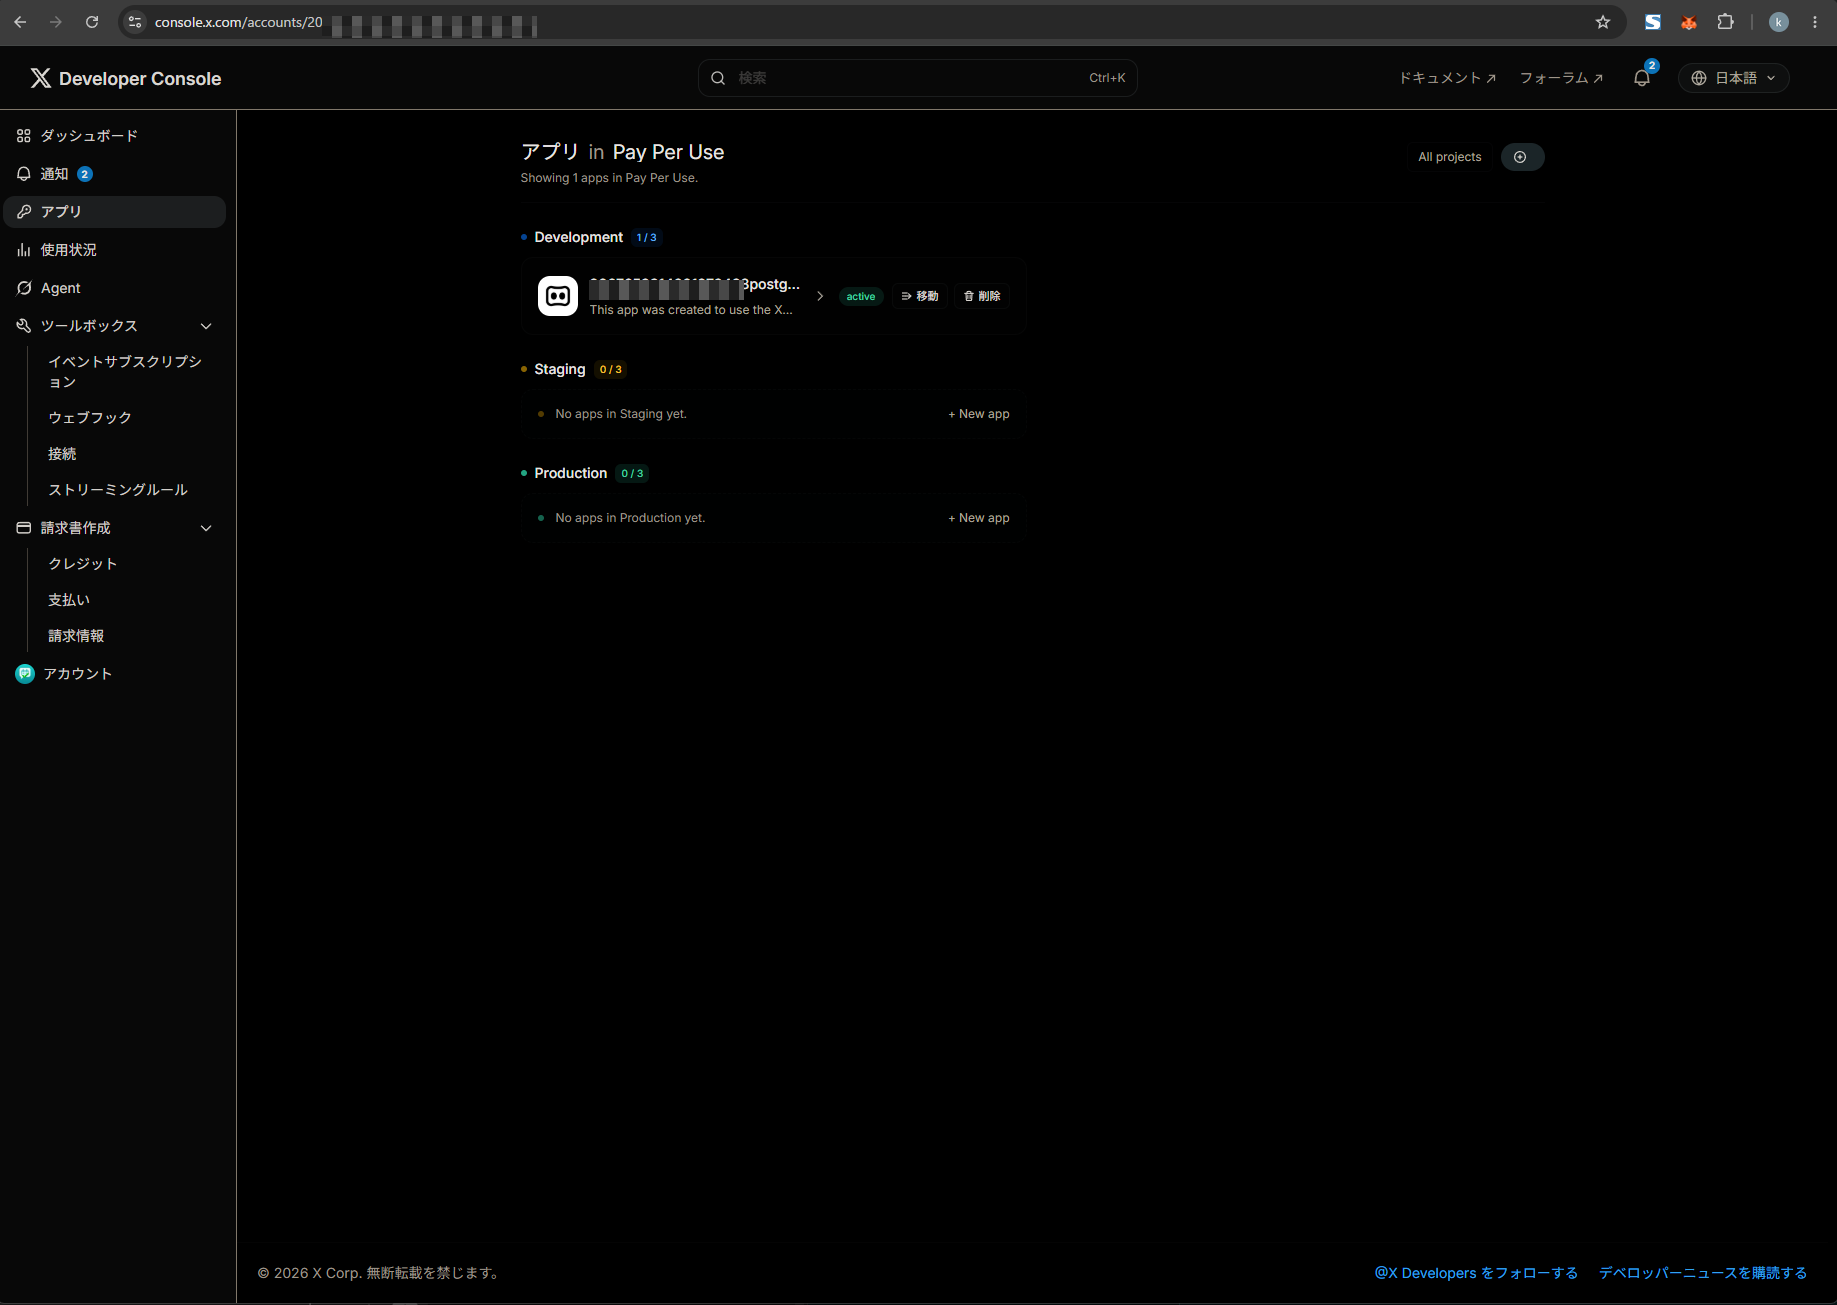
Task: Click the active status badge
Action: (861, 296)
